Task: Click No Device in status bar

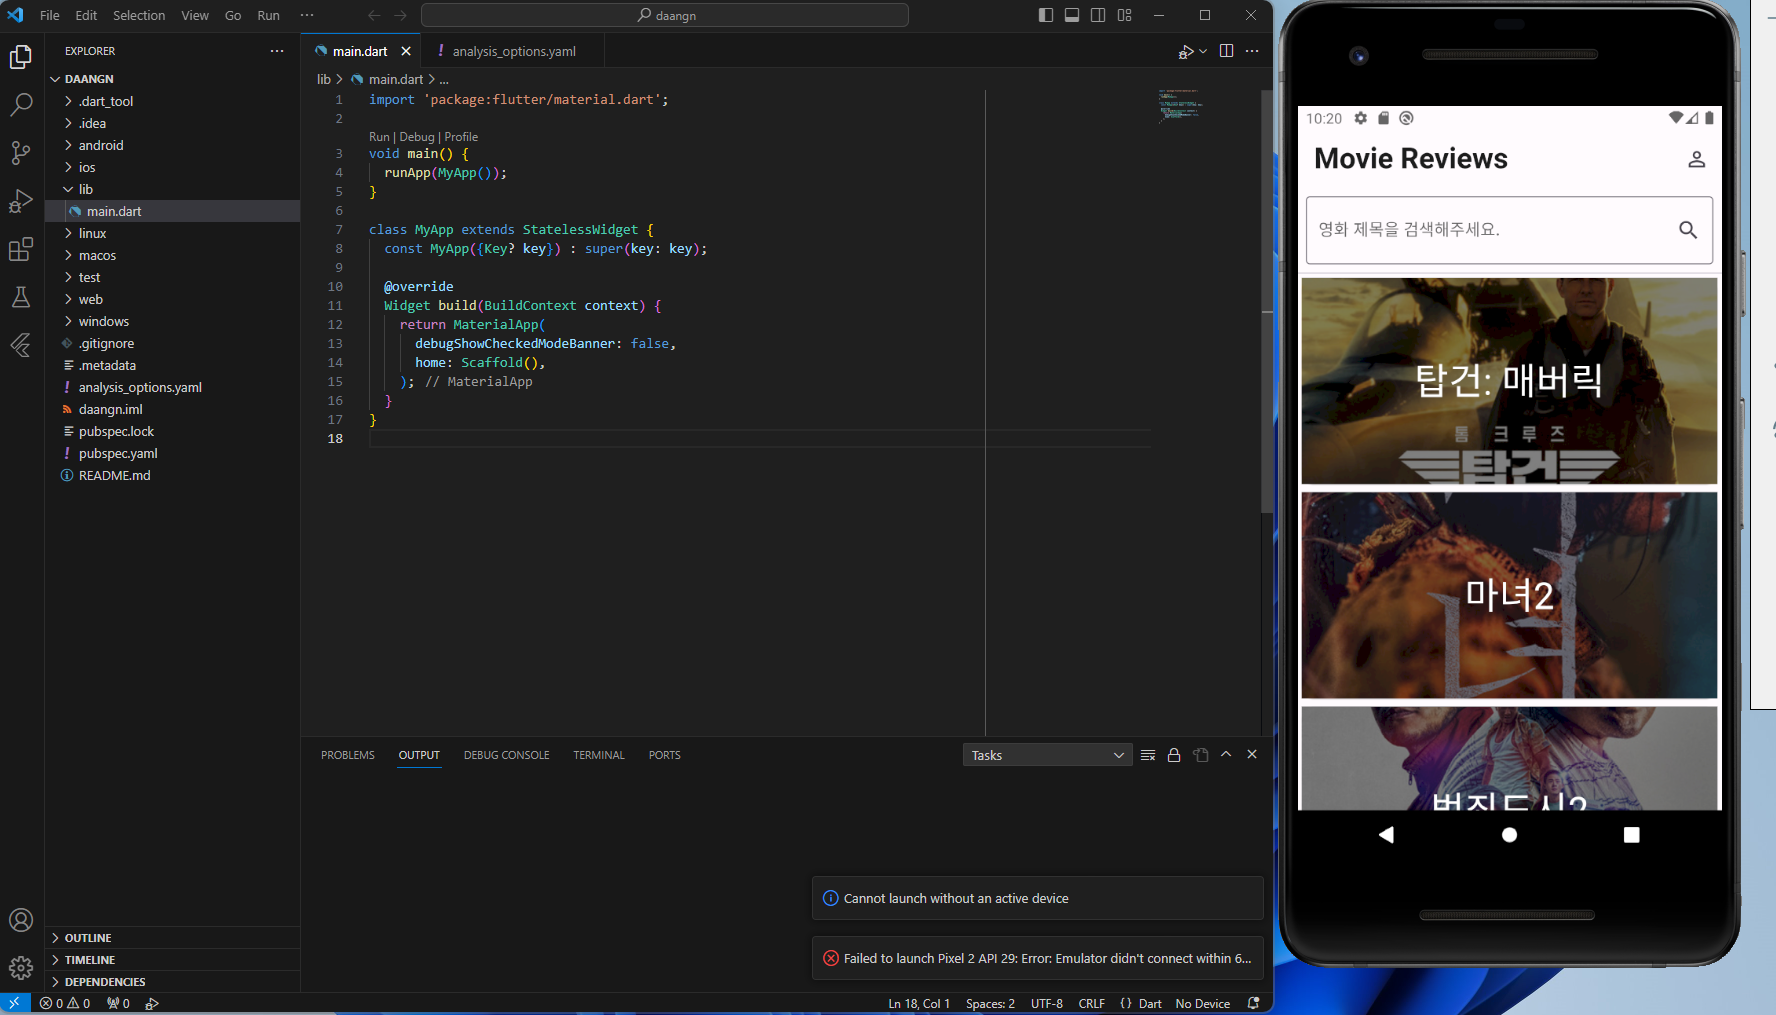Action: click(1202, 1003)
